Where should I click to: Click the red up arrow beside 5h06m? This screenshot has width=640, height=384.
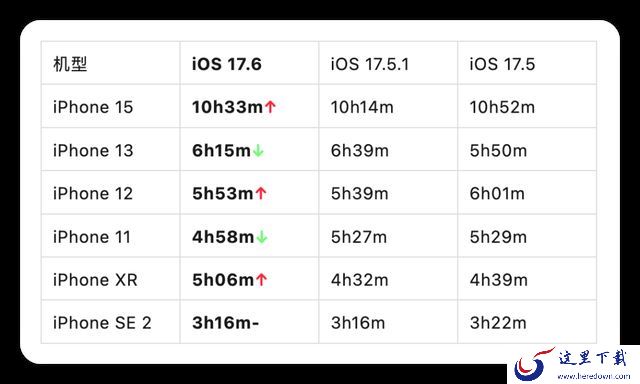pos(262,280)
